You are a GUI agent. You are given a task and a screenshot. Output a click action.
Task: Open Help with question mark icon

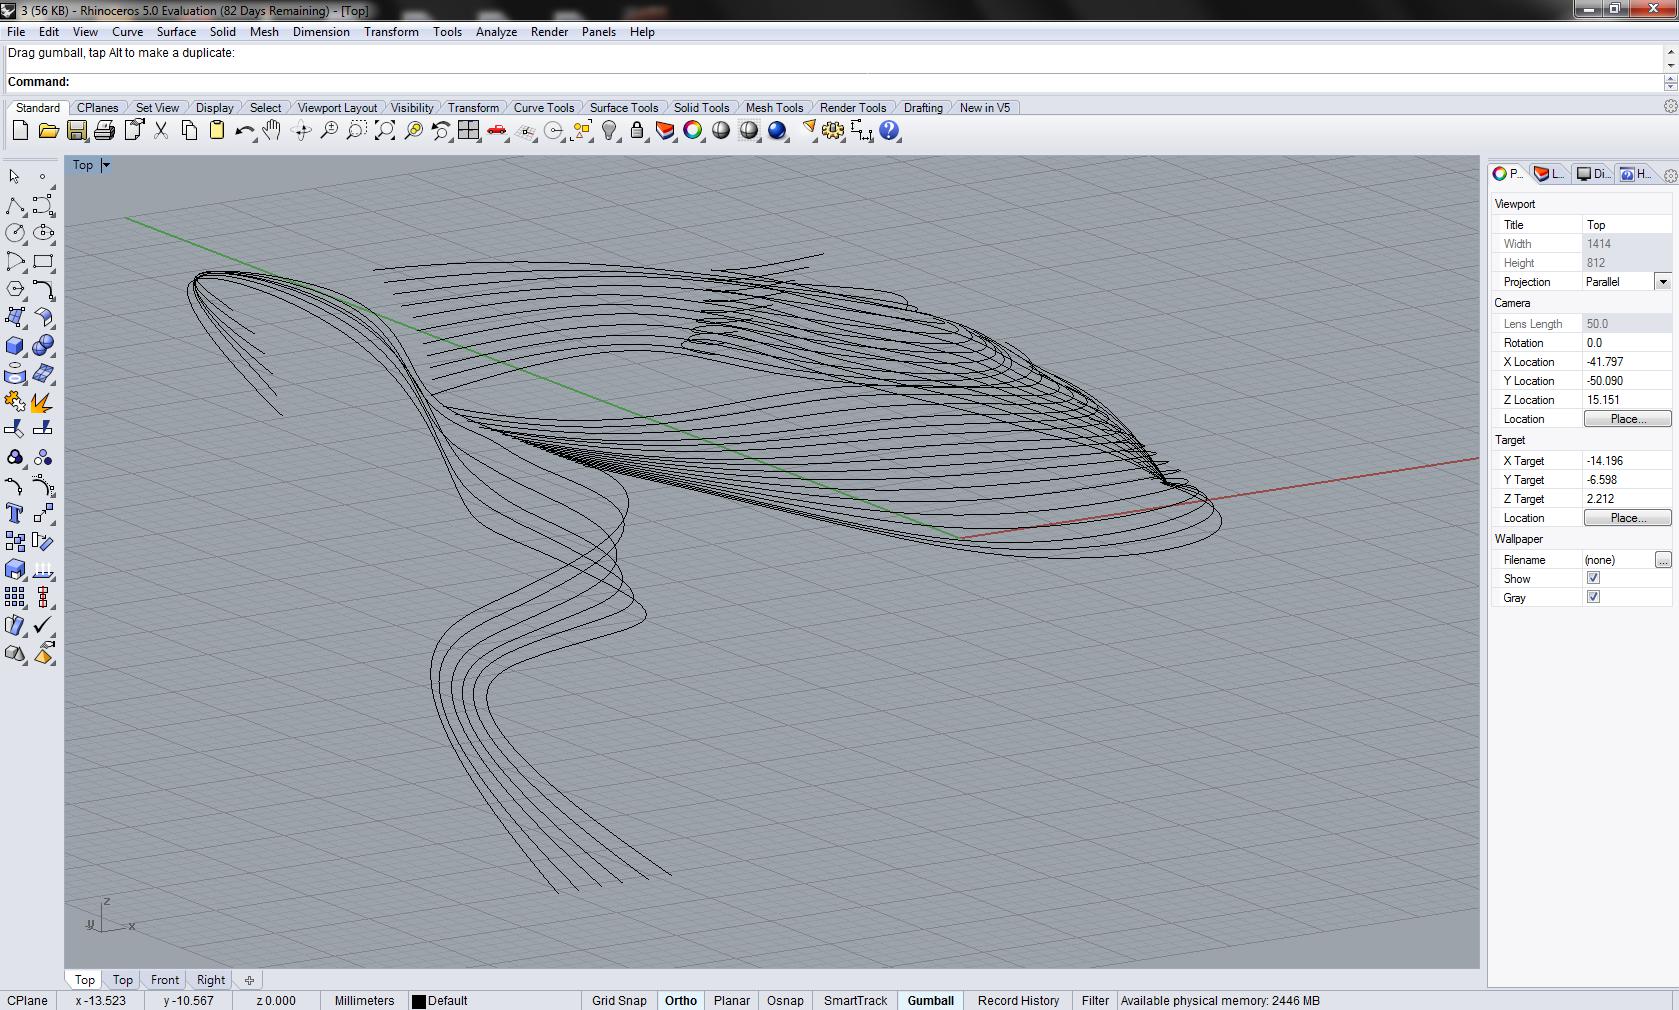point(889,131)
